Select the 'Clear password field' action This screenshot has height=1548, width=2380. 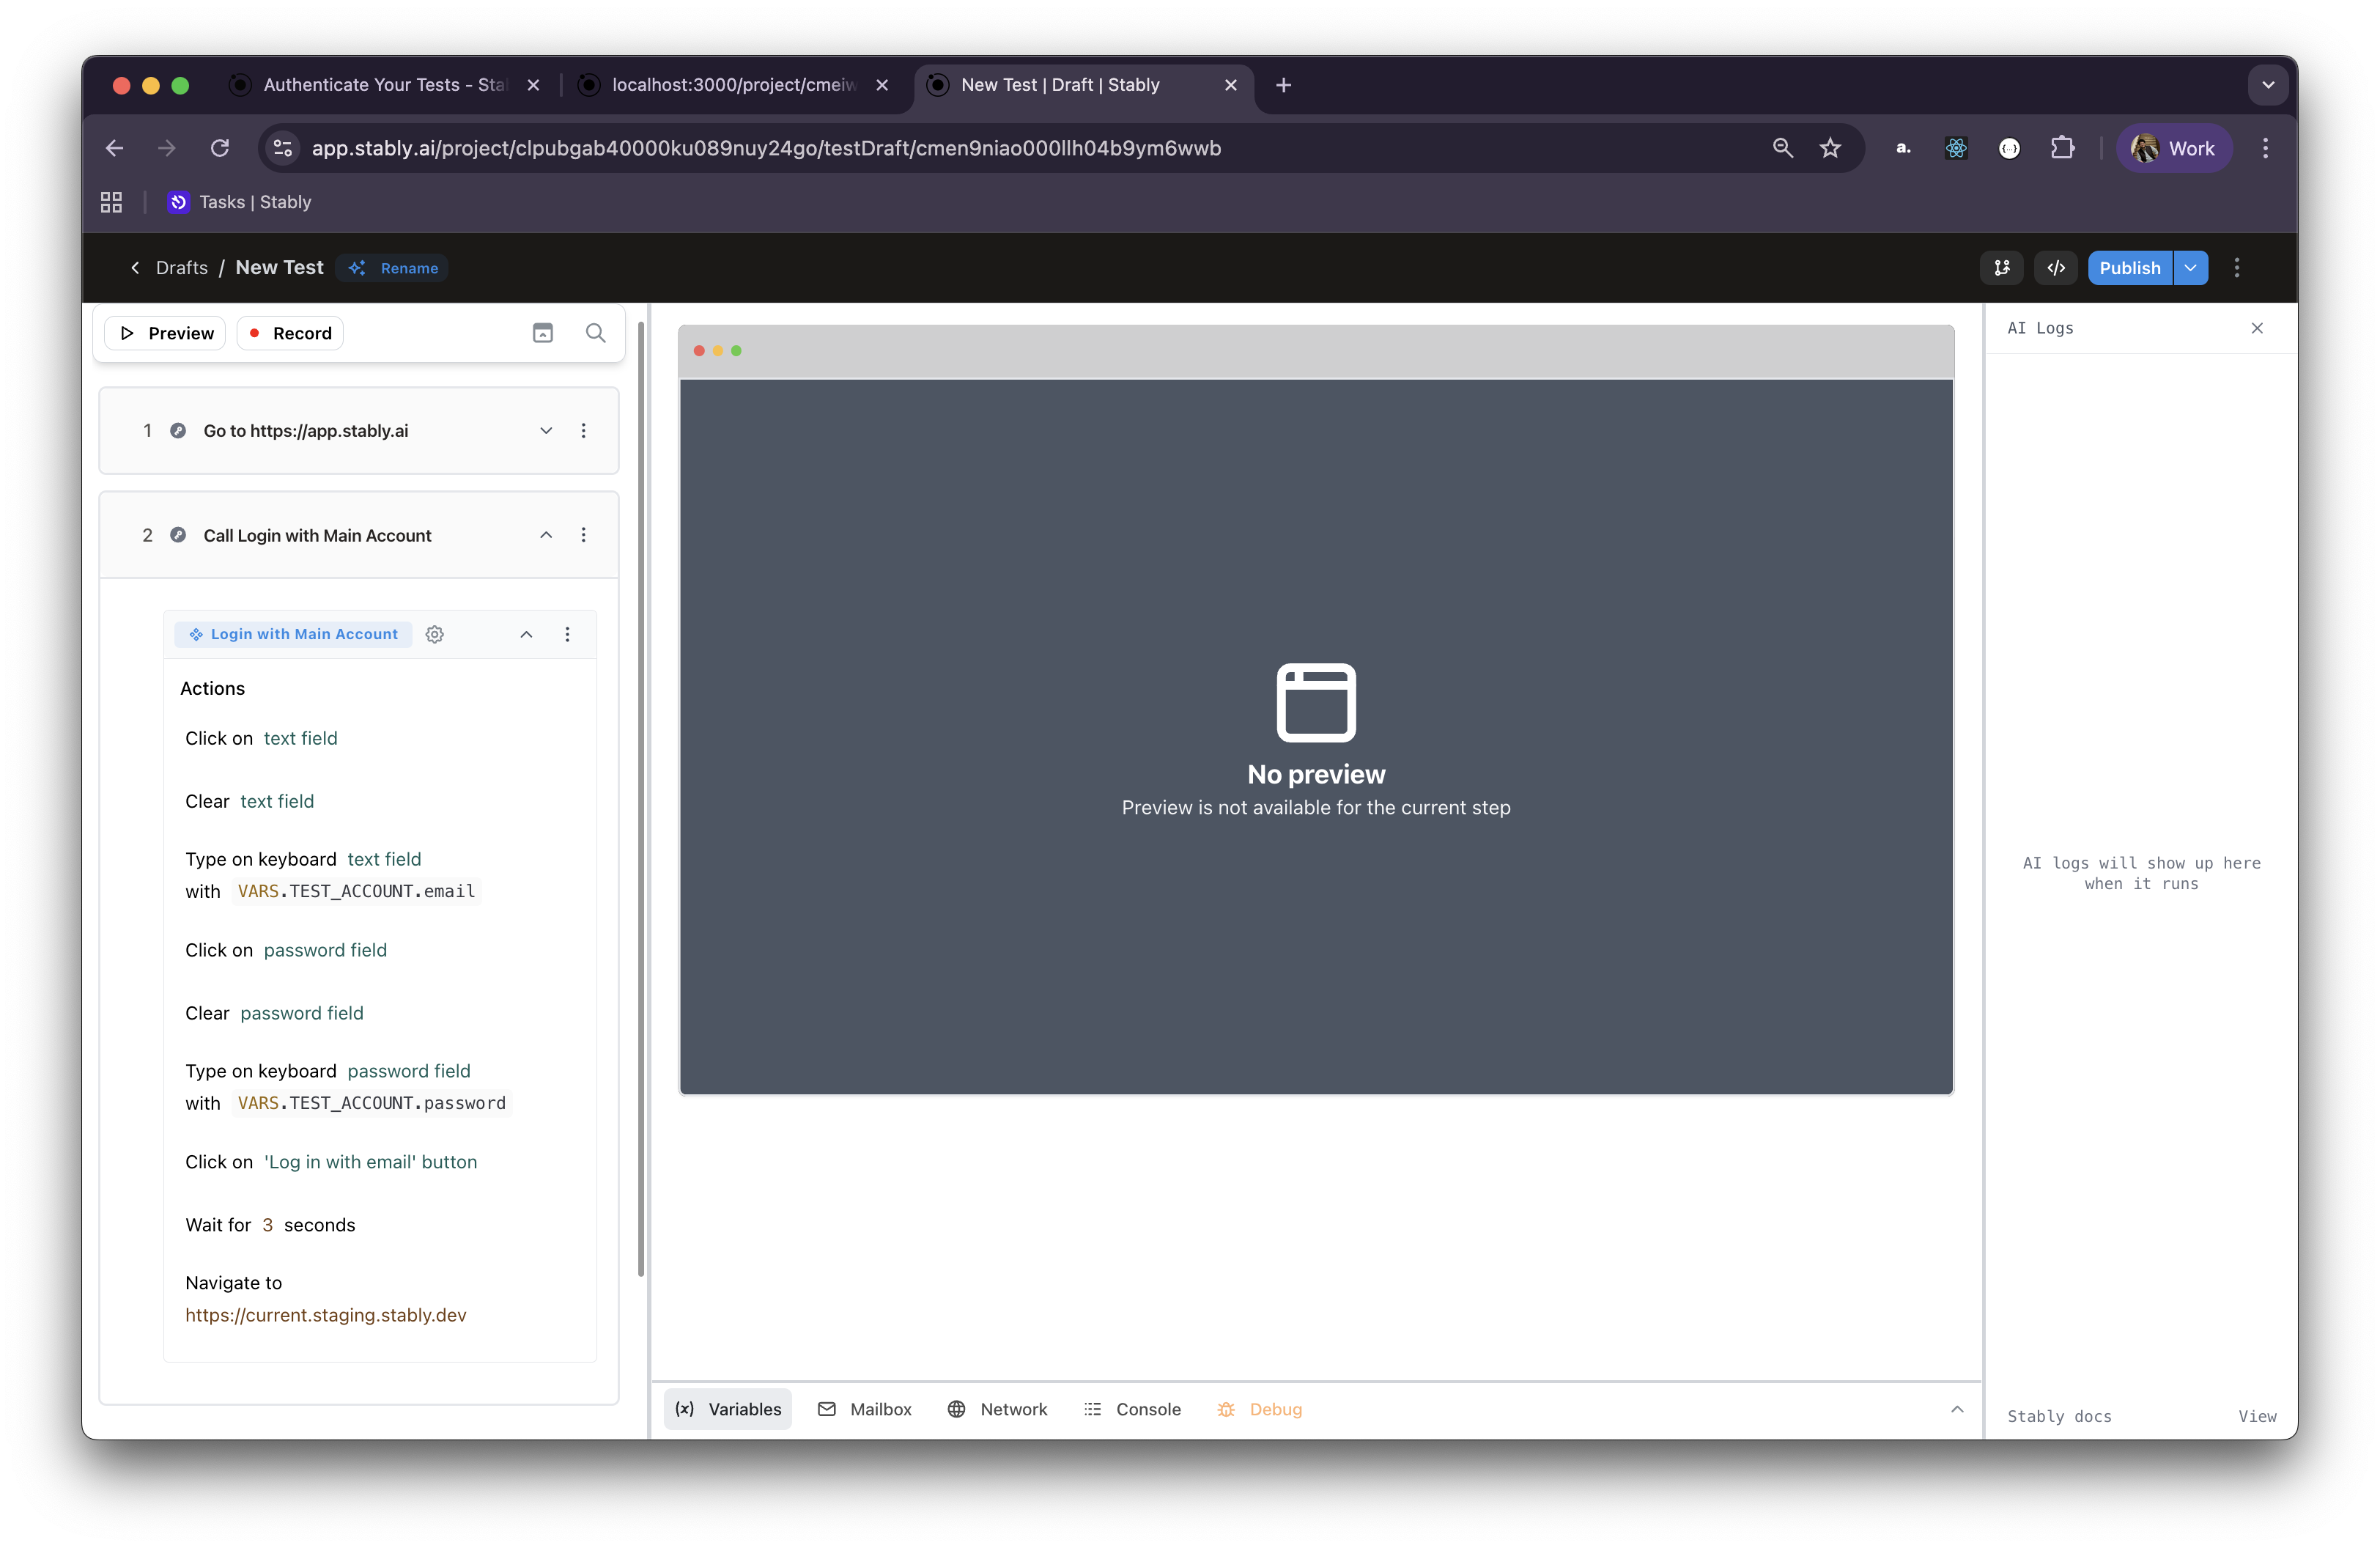tap(274, 1013)
